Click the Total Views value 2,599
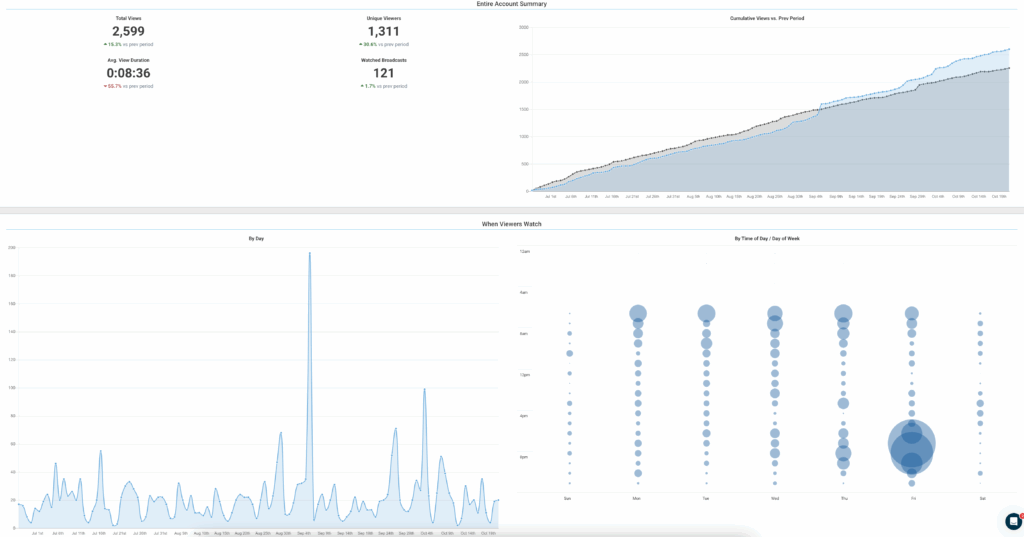 pyautogui.click(x=128, y=32)
